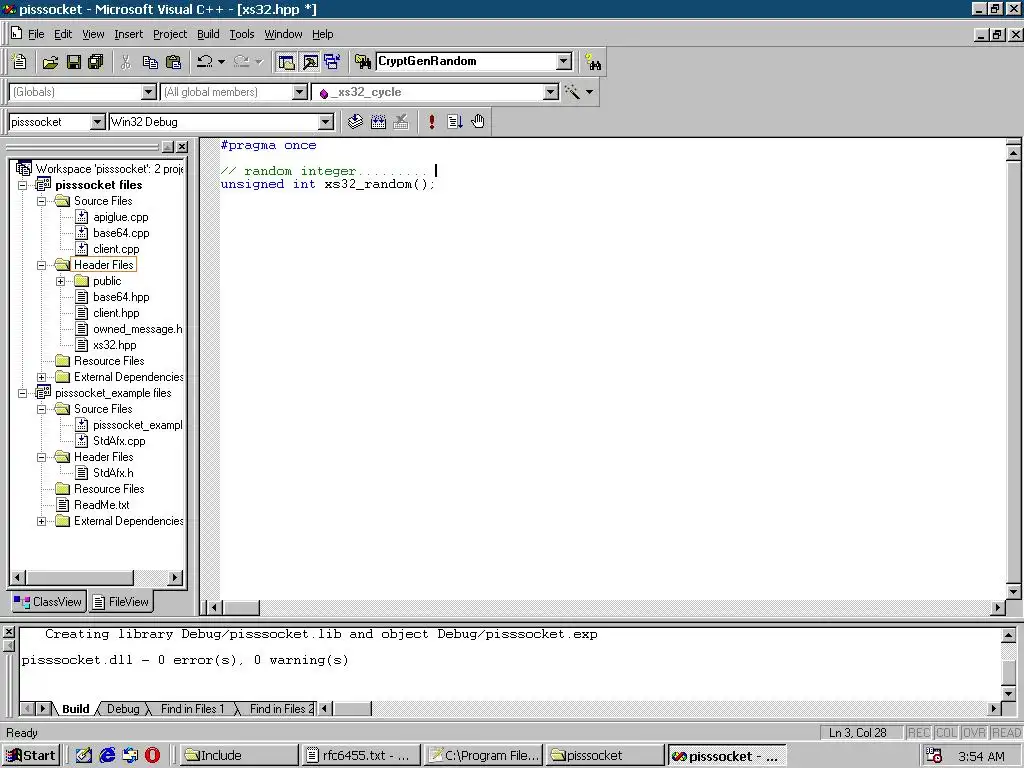Click the output pane close X button
The width and height of the screenshot is (1024, 768).
(8, 632)
